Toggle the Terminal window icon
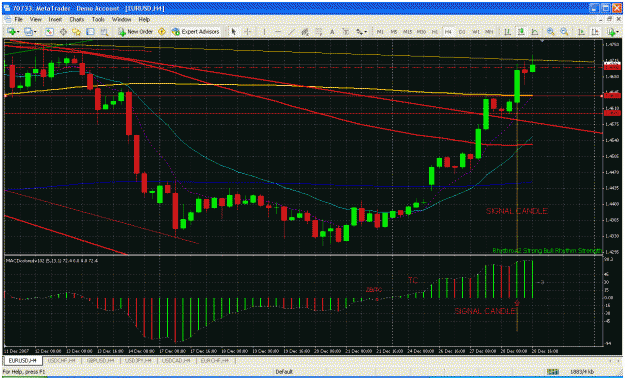This screenshot has height=378, width=625. 90,32
